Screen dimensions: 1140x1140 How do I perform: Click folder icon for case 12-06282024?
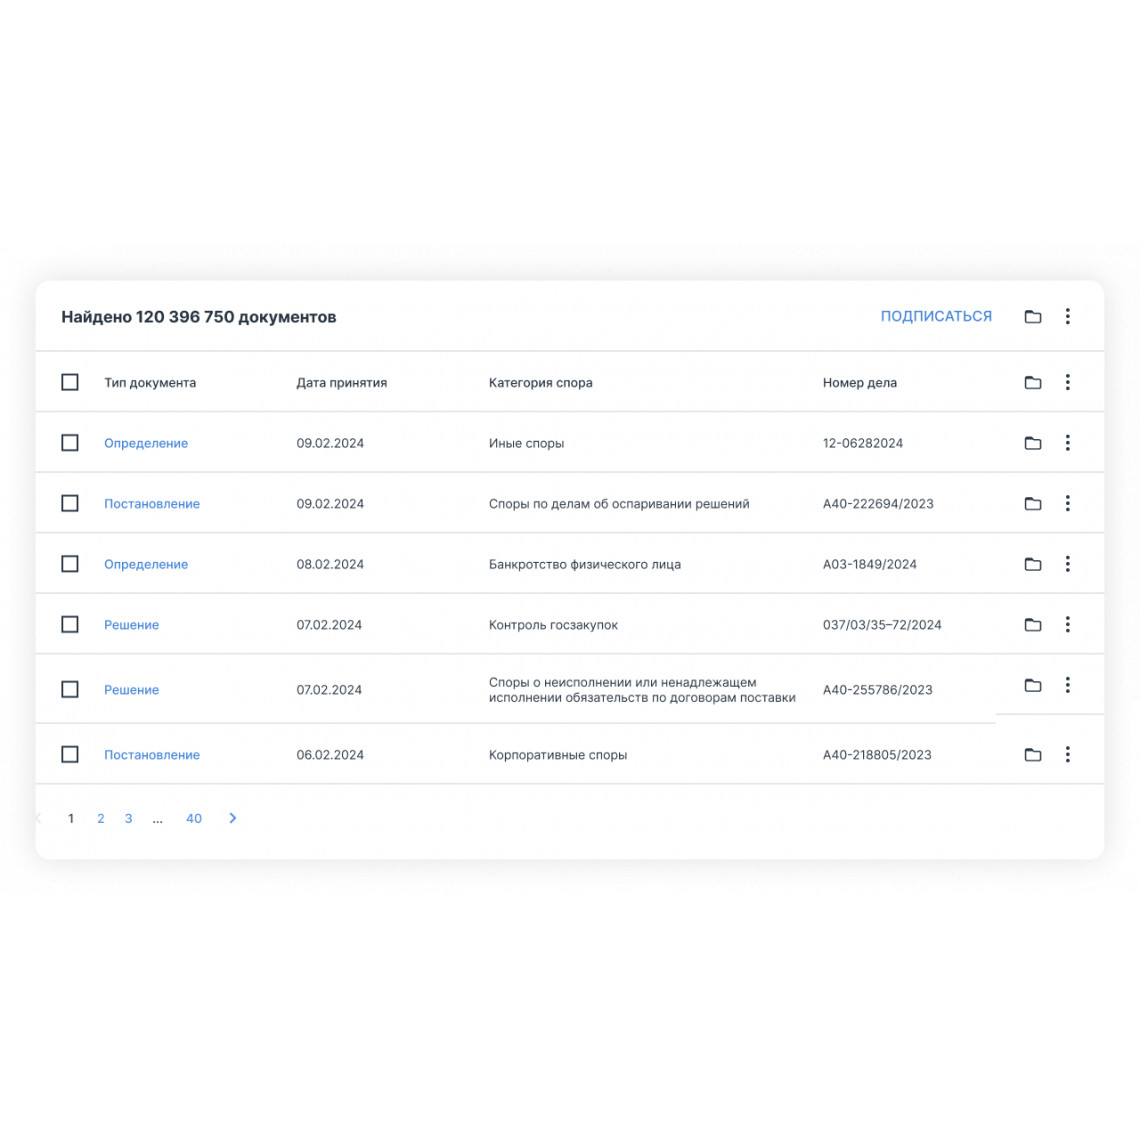click(x=1032, y=443)
